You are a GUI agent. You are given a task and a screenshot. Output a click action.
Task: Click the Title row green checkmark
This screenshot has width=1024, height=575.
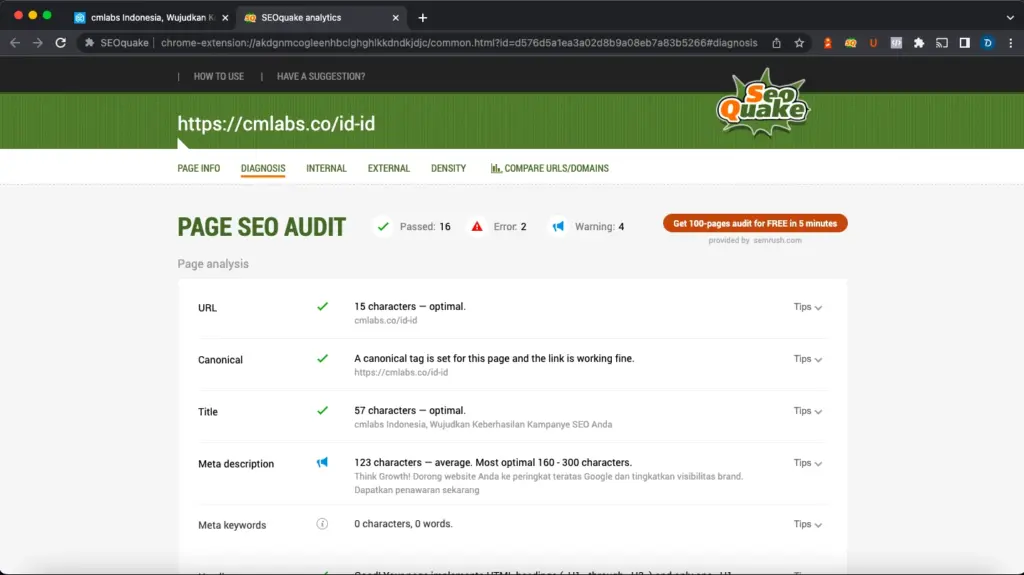click(x=323, y=410)
